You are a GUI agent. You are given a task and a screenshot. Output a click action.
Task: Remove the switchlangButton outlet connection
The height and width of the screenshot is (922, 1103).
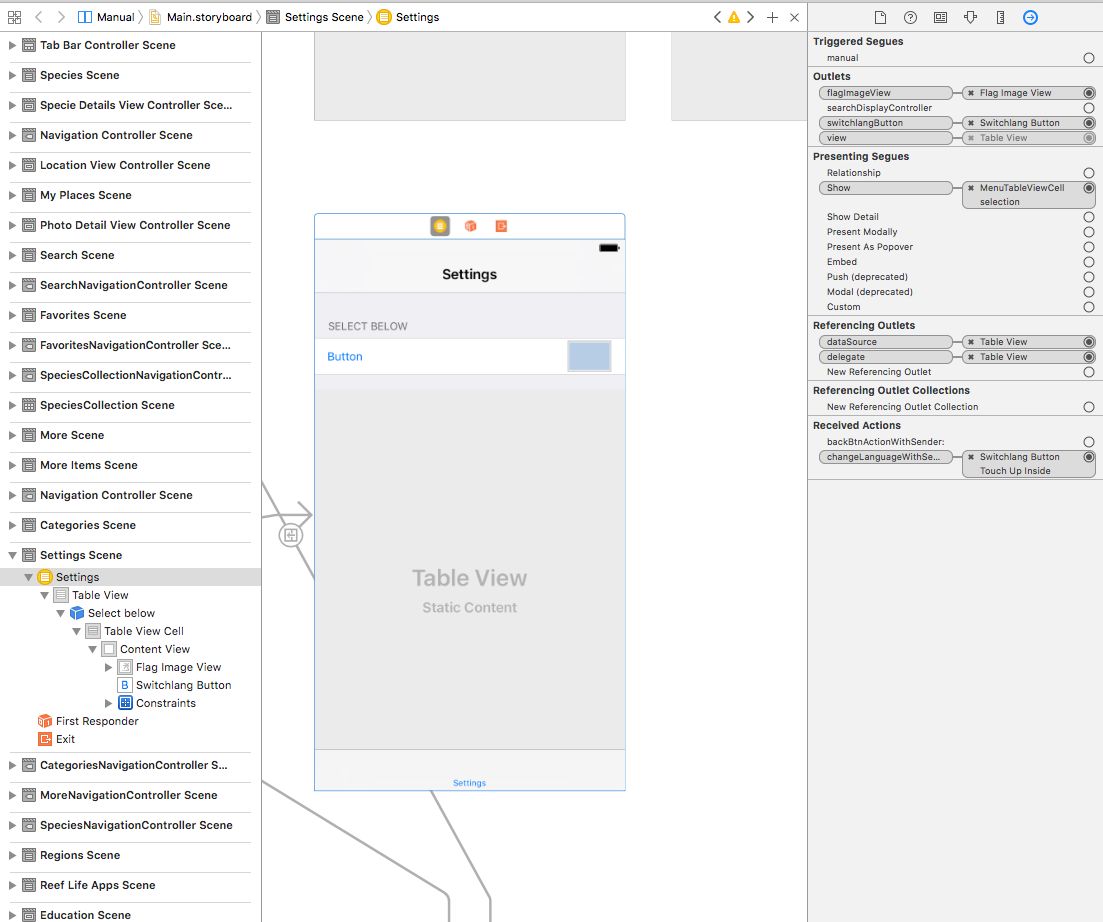971,123
